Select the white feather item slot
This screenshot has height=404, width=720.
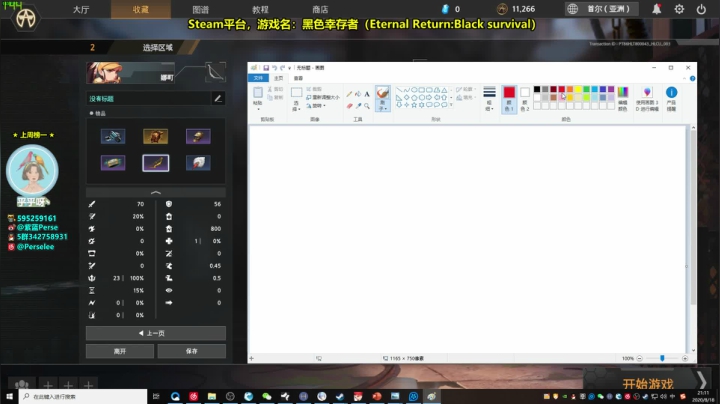198,163
